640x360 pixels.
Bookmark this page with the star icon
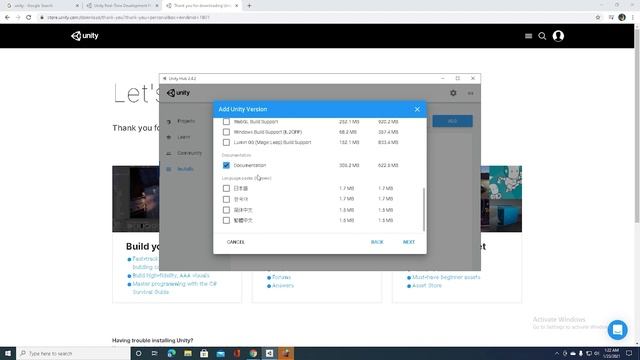[x=598, y=18]
